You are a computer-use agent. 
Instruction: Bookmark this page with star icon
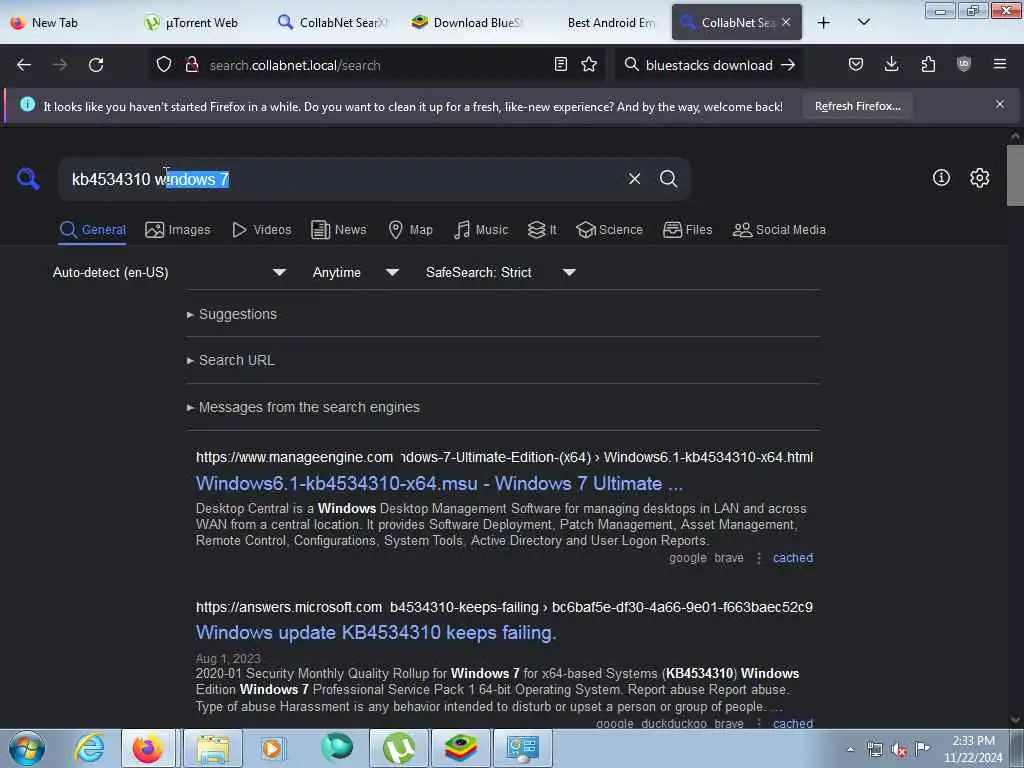coord(589,65)
